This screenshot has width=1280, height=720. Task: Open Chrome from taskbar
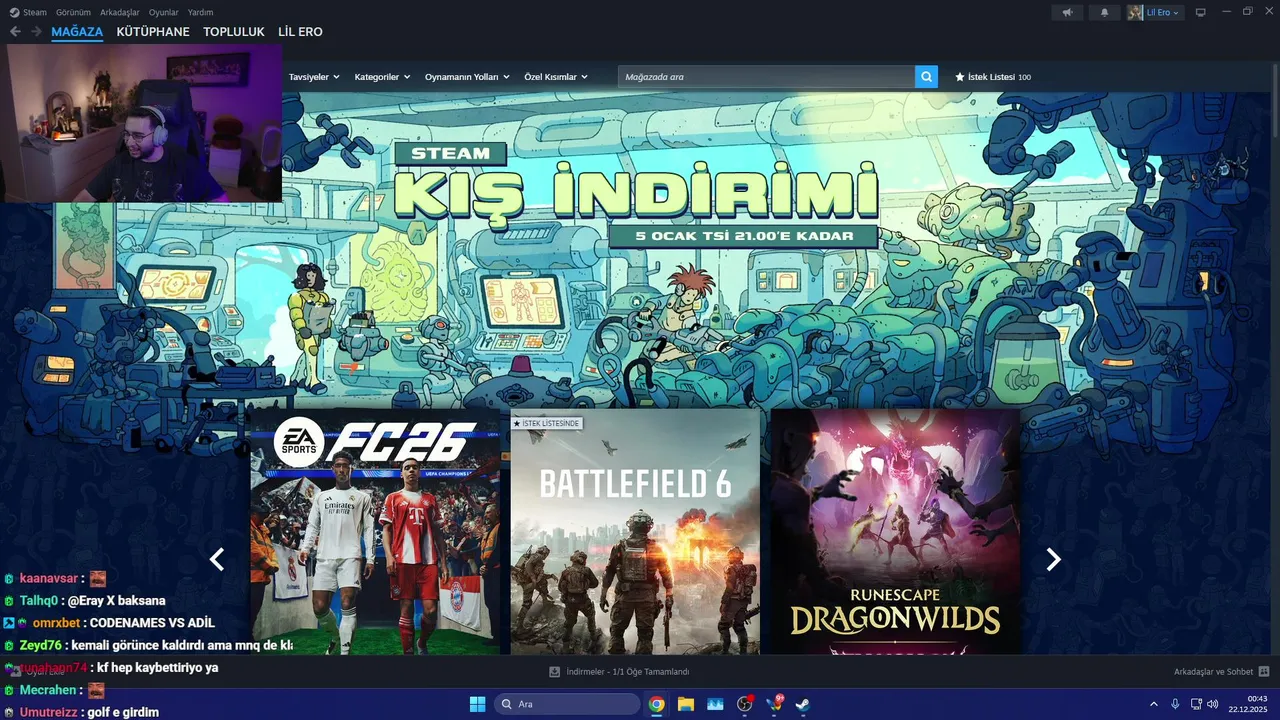tap(656, 704)
